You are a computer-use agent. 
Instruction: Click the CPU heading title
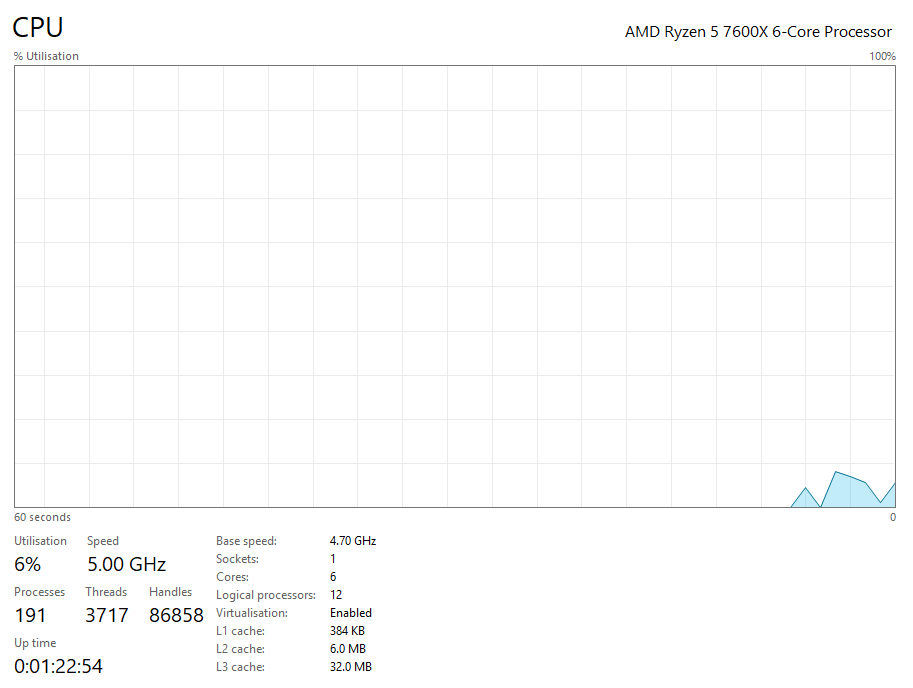point(38,28)
